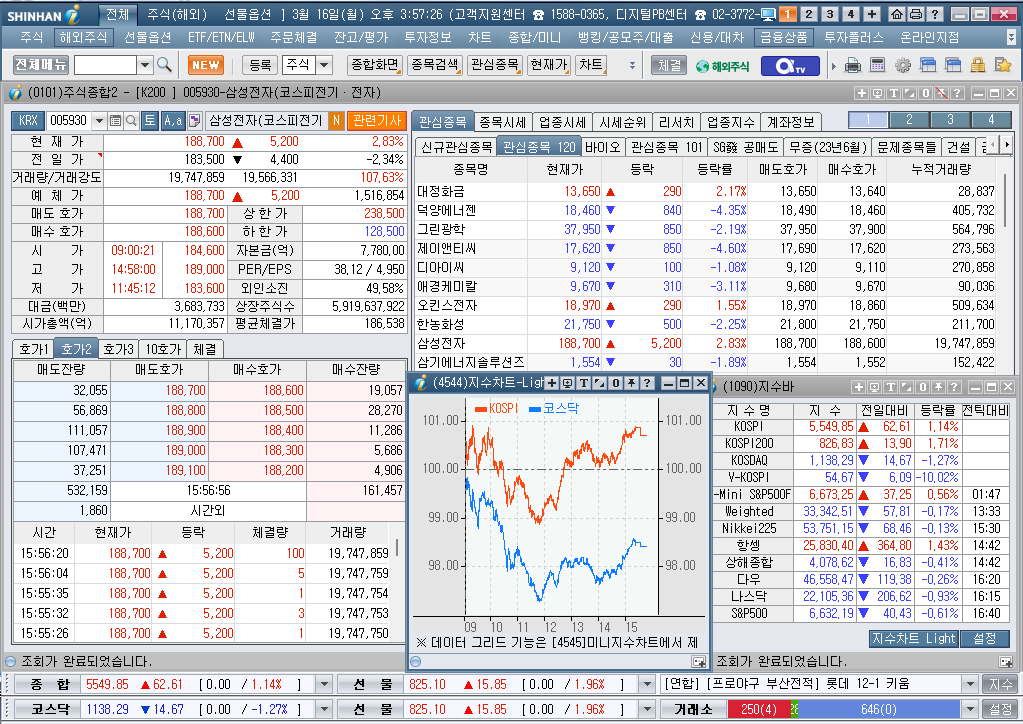Click the 지수 button at bottom right

(1000, 684)
